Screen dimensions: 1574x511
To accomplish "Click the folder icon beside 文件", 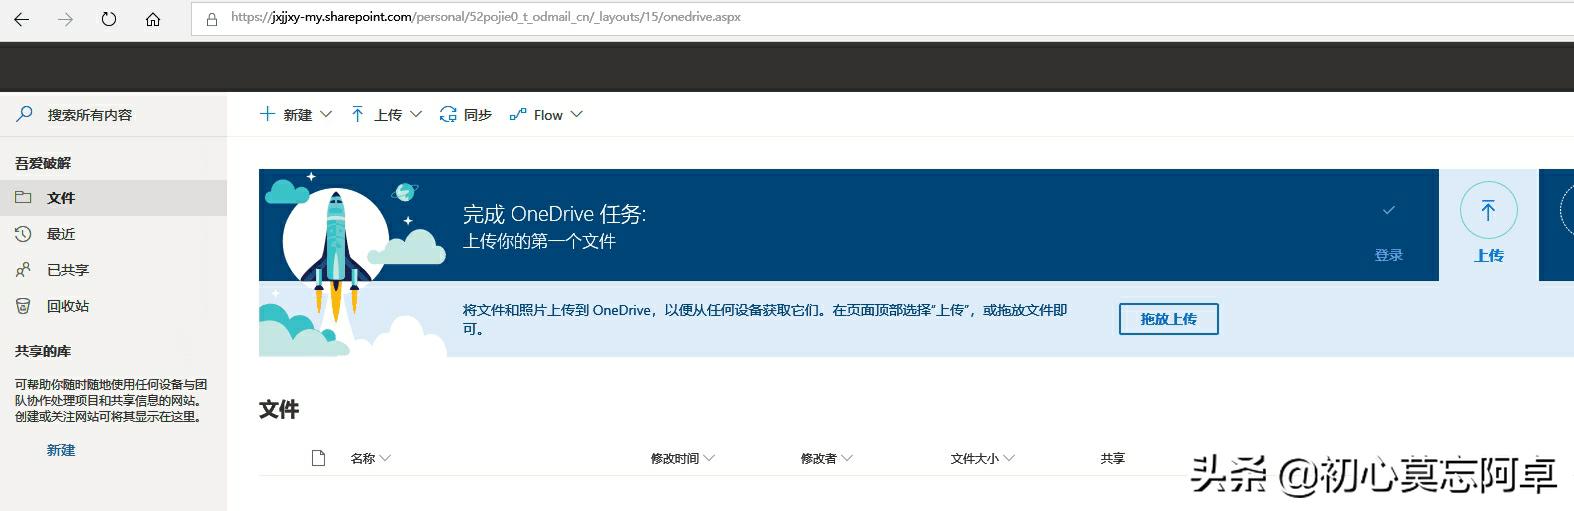I will [23, 198].
